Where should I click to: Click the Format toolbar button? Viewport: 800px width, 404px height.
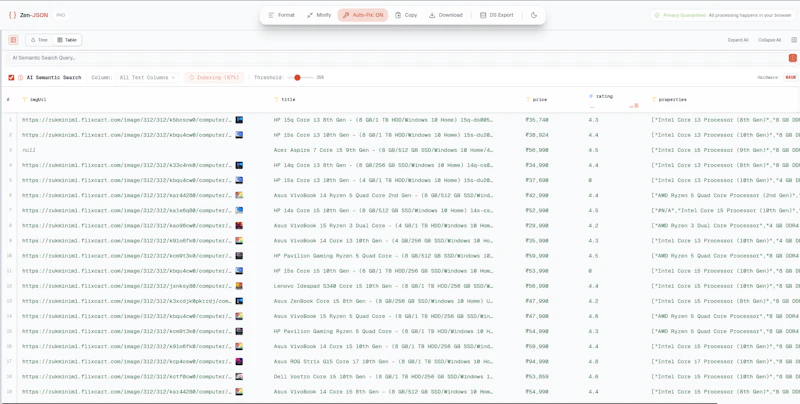coord(282,15)
